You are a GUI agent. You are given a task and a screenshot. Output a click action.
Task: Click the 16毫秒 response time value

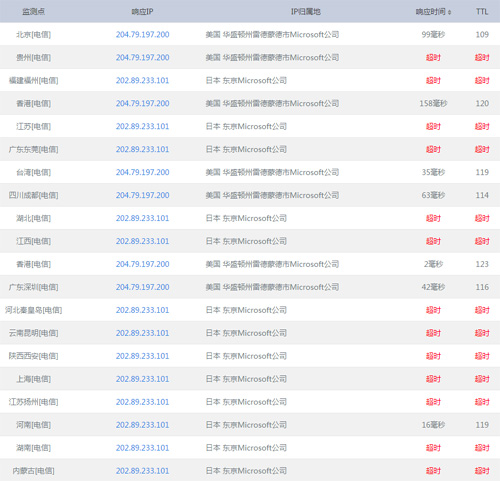click(433, 425)
